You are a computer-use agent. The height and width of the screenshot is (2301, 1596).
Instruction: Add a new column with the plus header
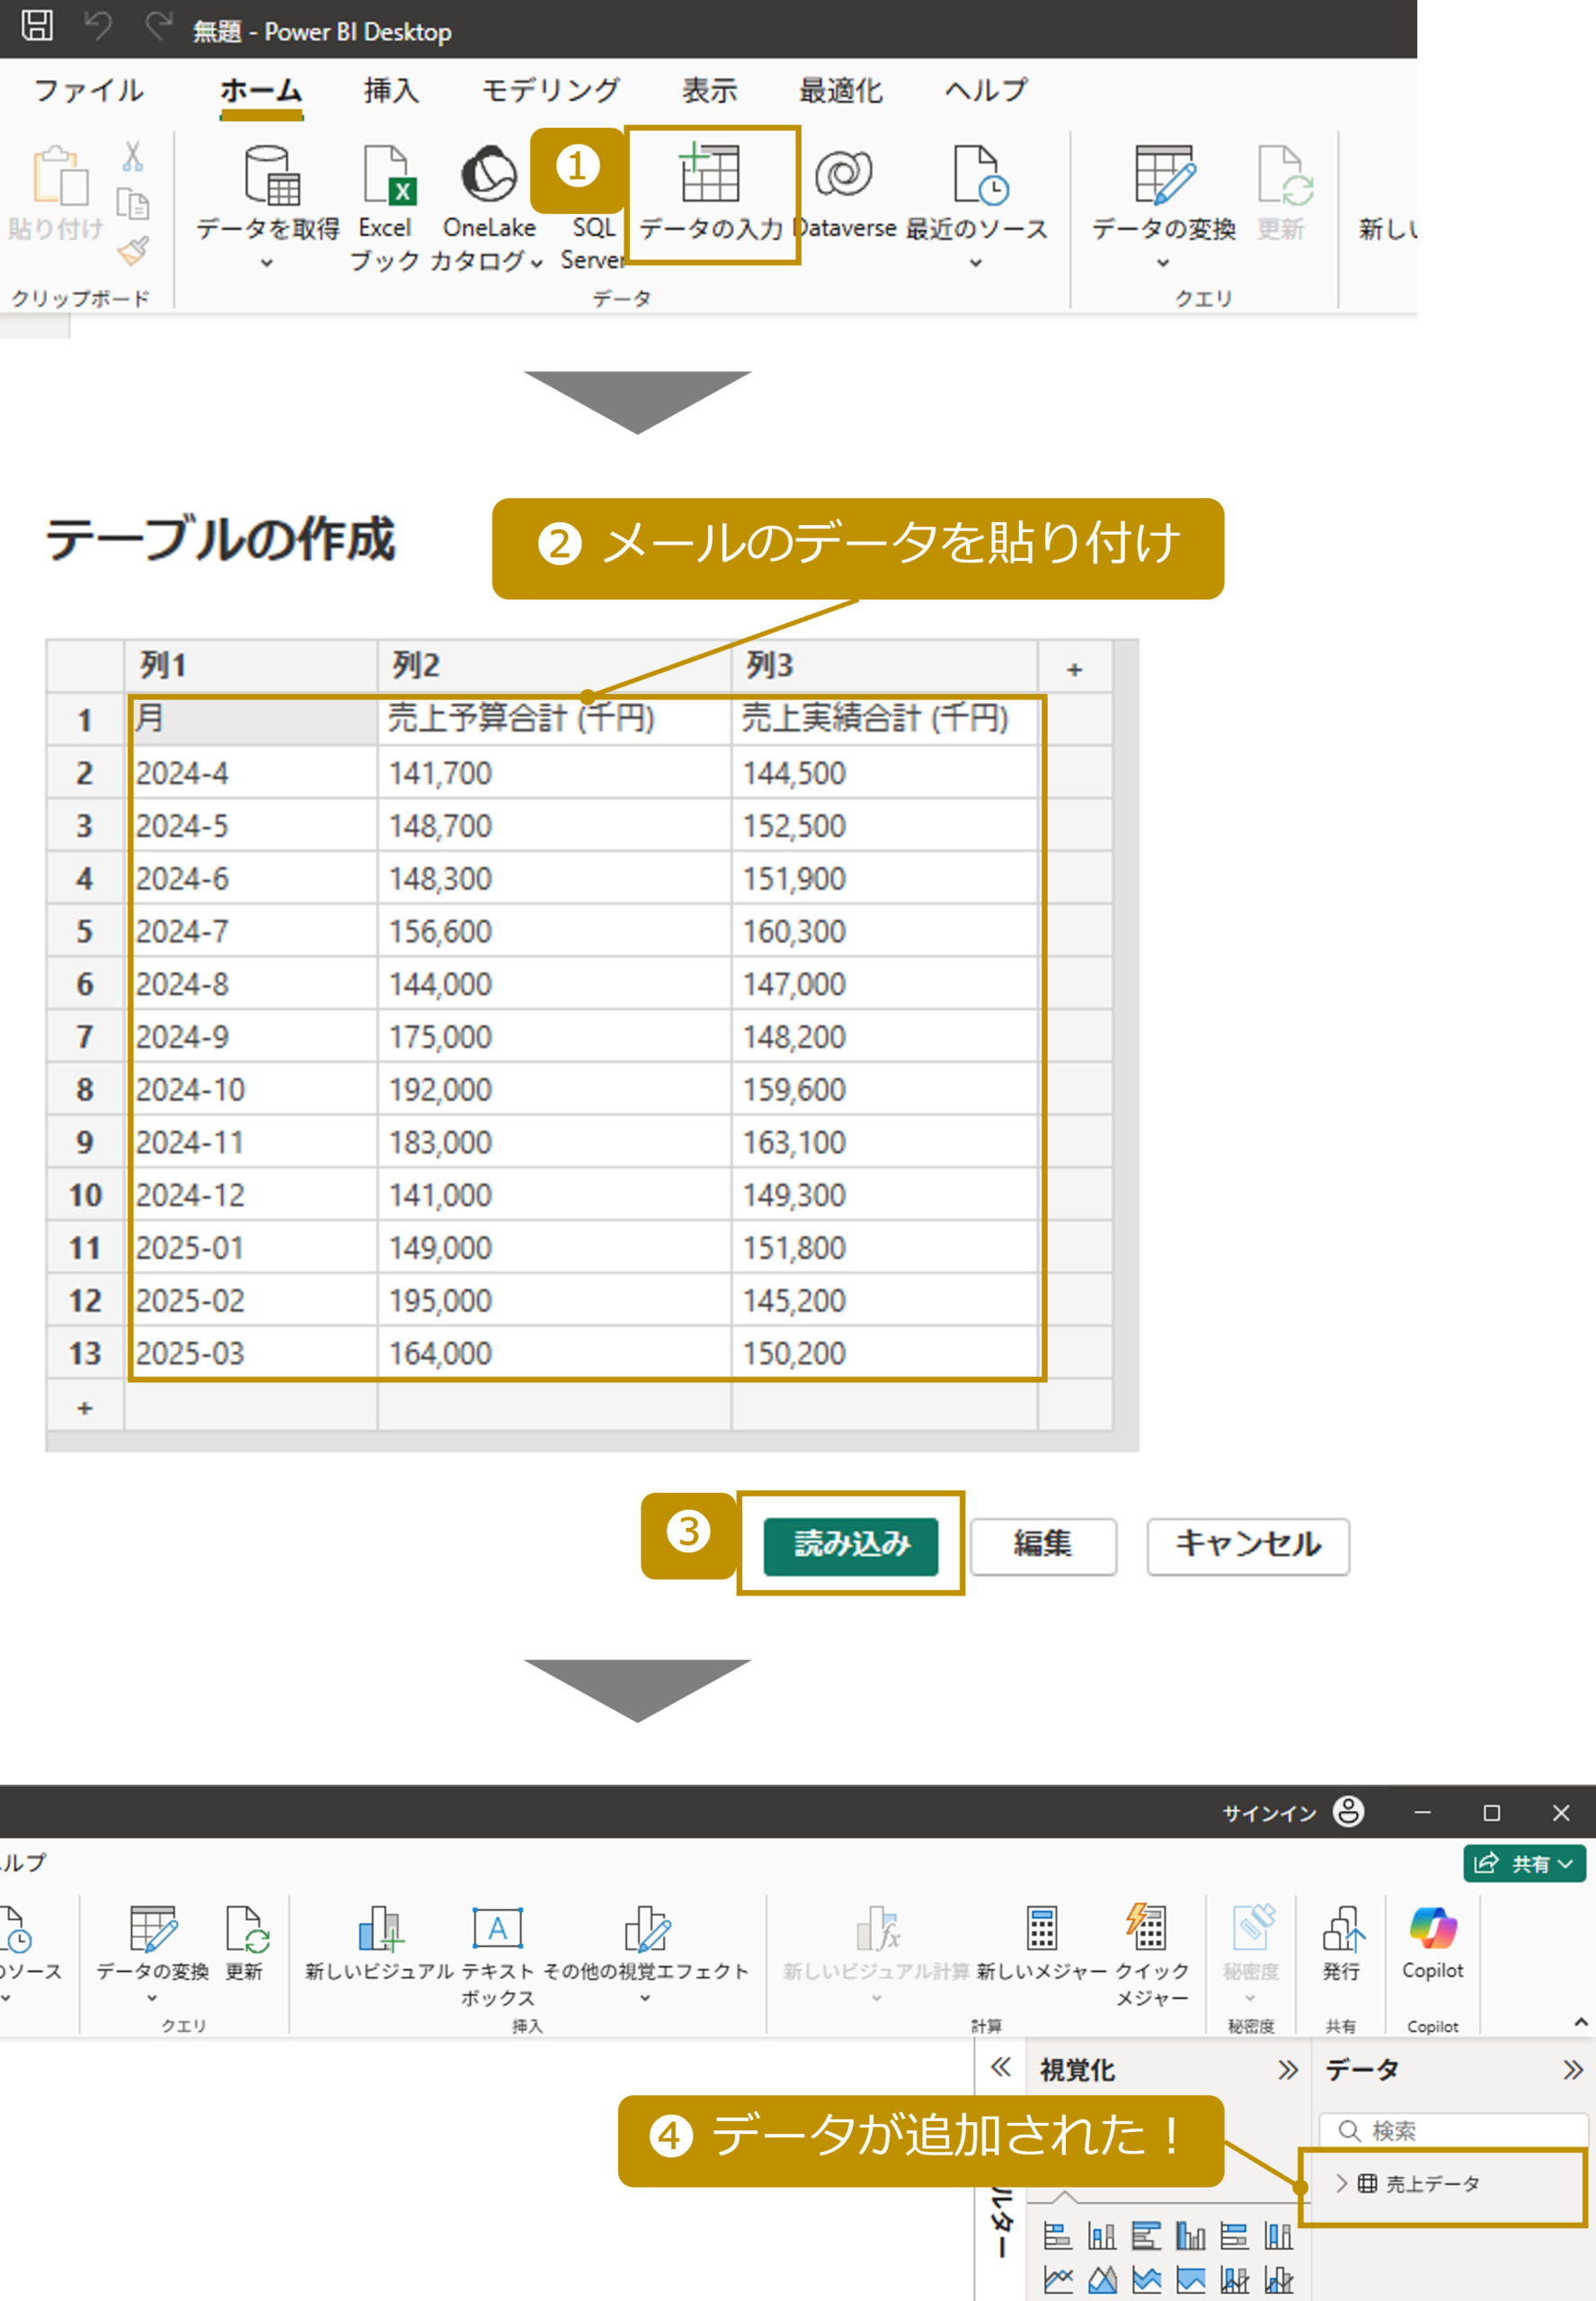1074,669
